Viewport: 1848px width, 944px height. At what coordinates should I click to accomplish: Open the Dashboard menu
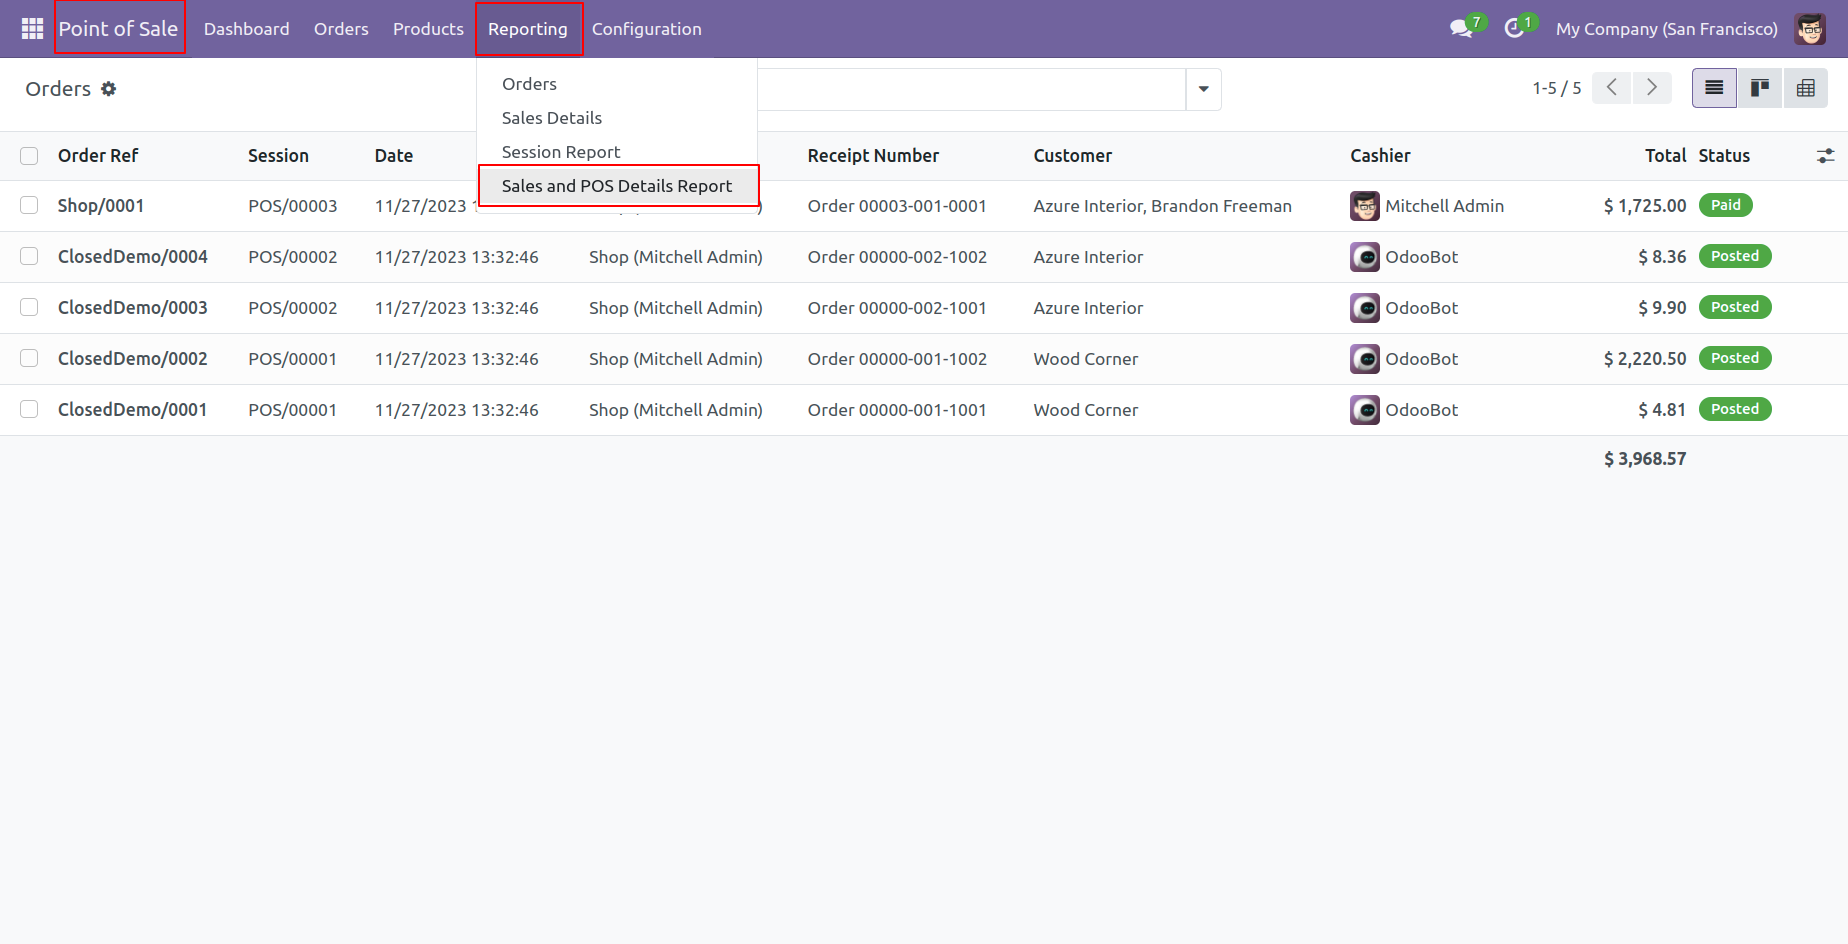tap(247, 29)
